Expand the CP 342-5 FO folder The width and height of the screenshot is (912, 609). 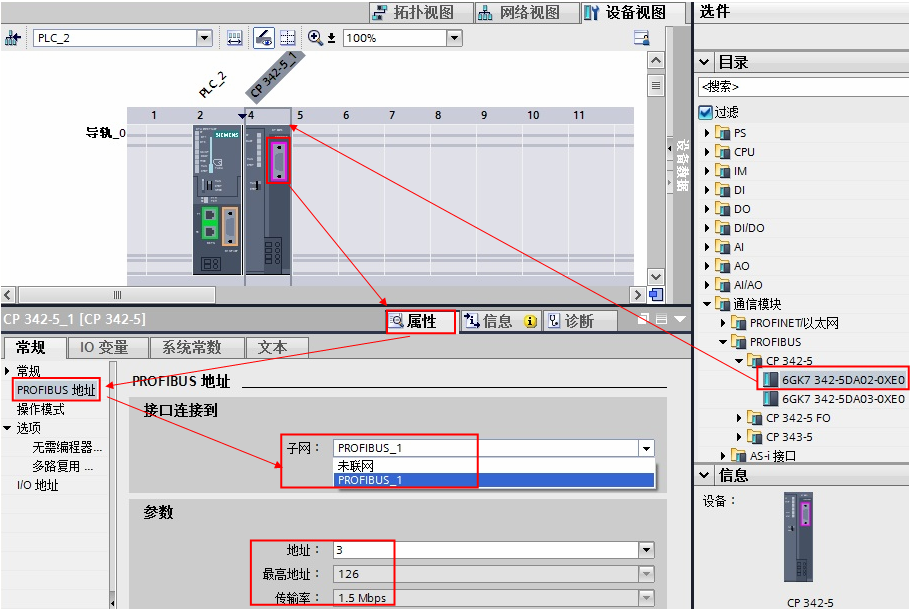coord(739,418)
